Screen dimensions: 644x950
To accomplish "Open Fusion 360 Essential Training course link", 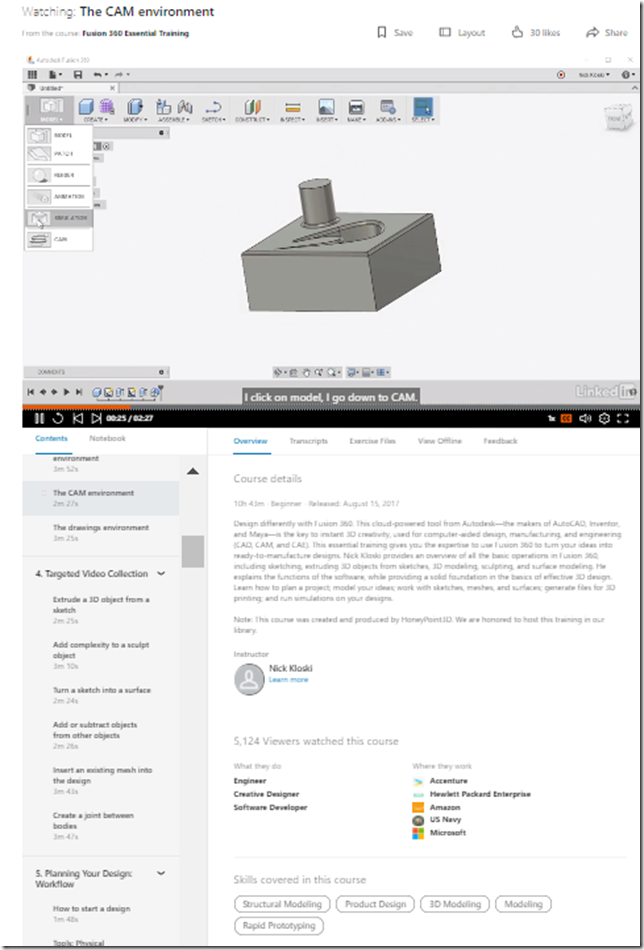I will point(136,33).
